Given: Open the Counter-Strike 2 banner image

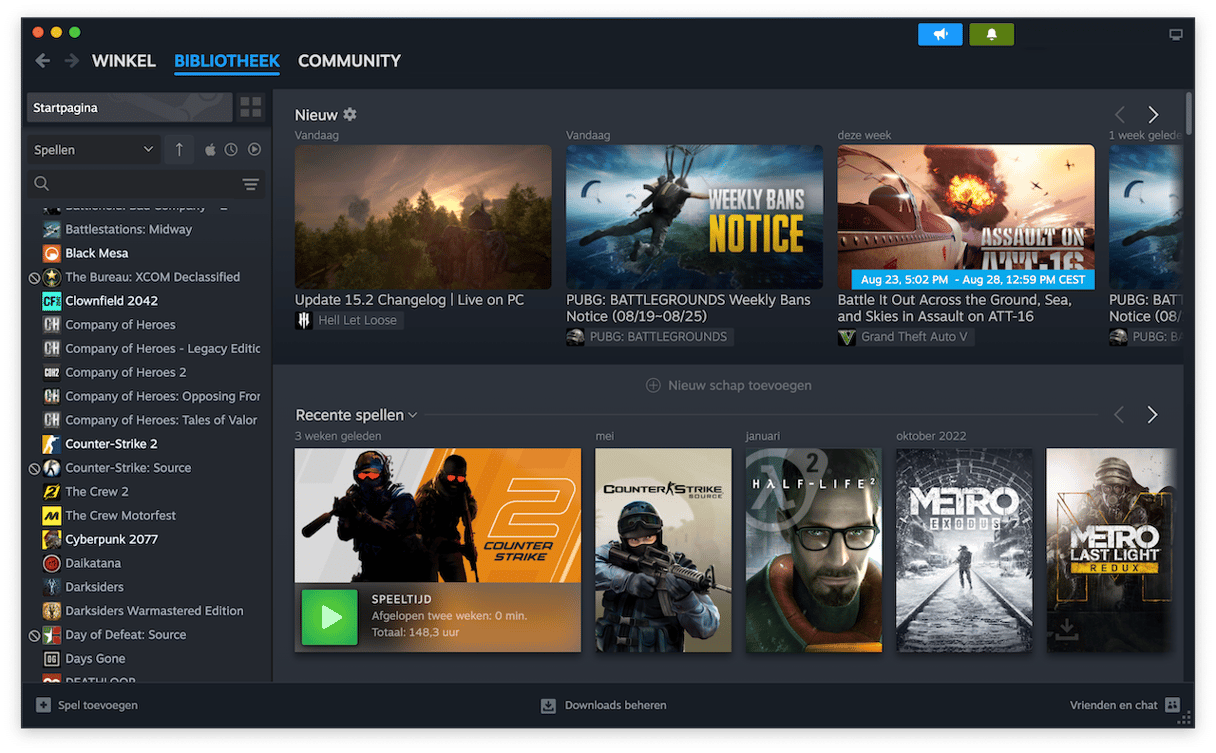Looking at the screenshot, I should point(437,515).
